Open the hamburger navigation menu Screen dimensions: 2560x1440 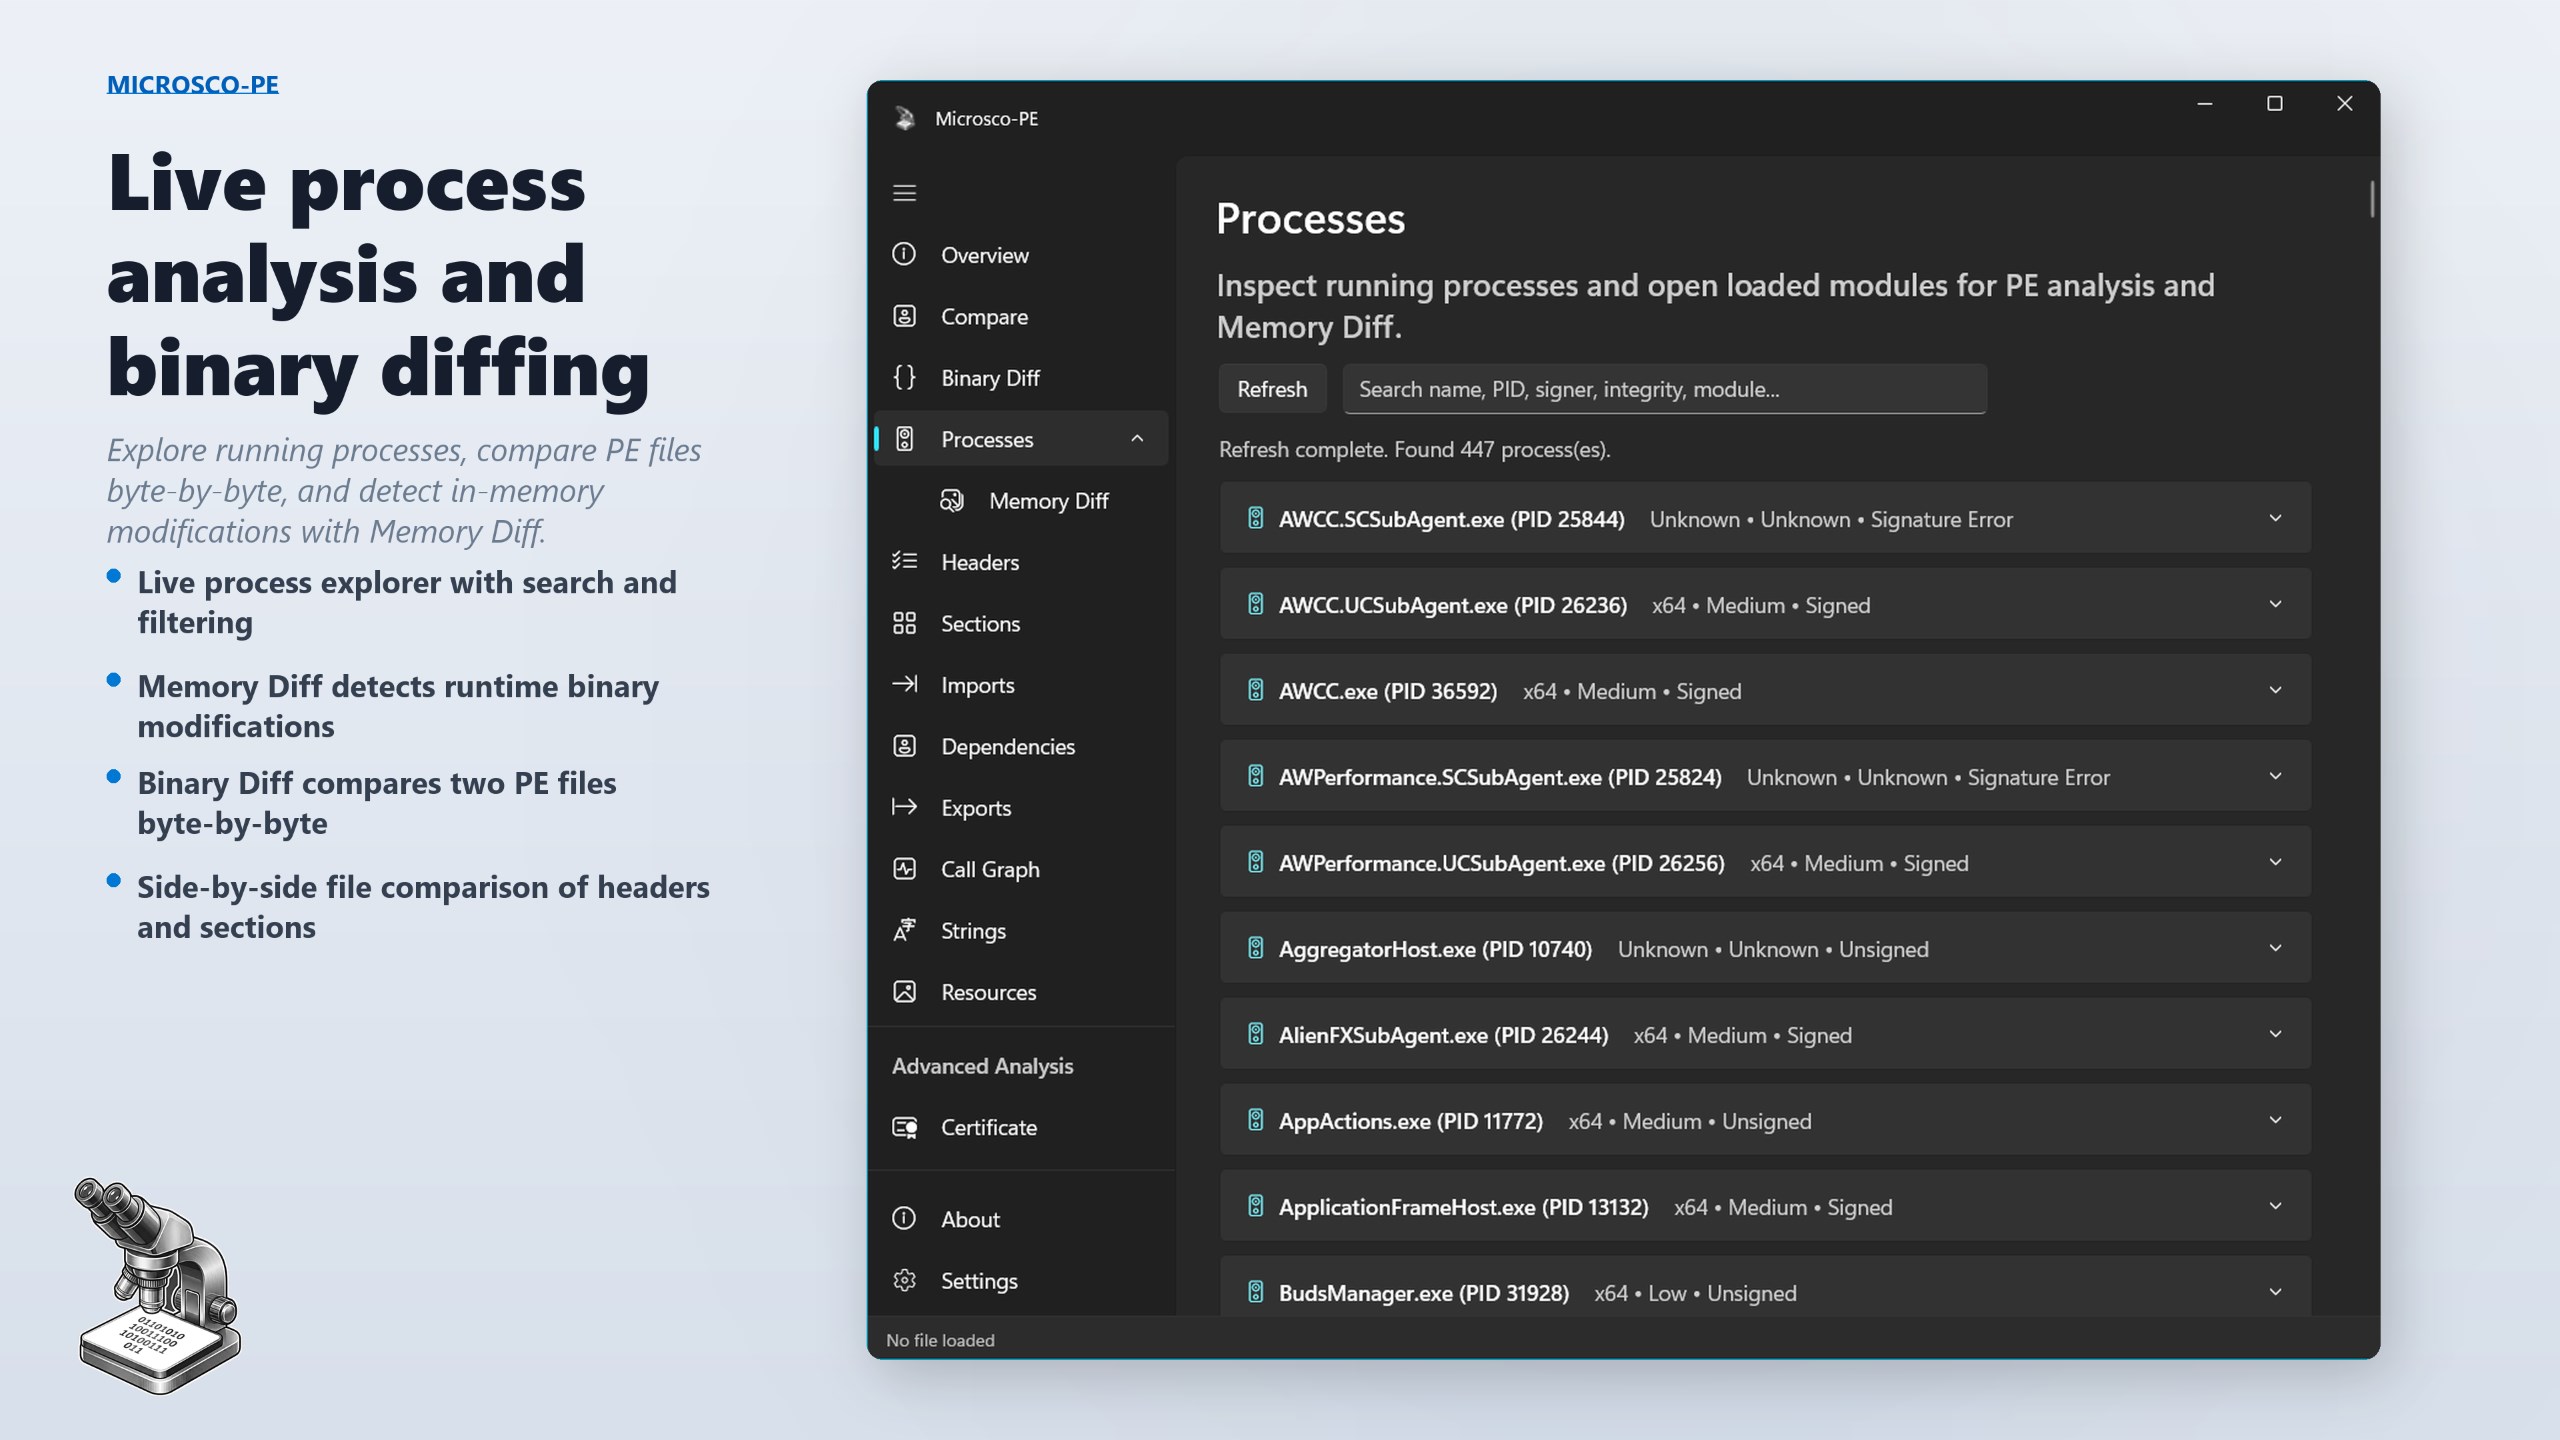pos(905,193)
